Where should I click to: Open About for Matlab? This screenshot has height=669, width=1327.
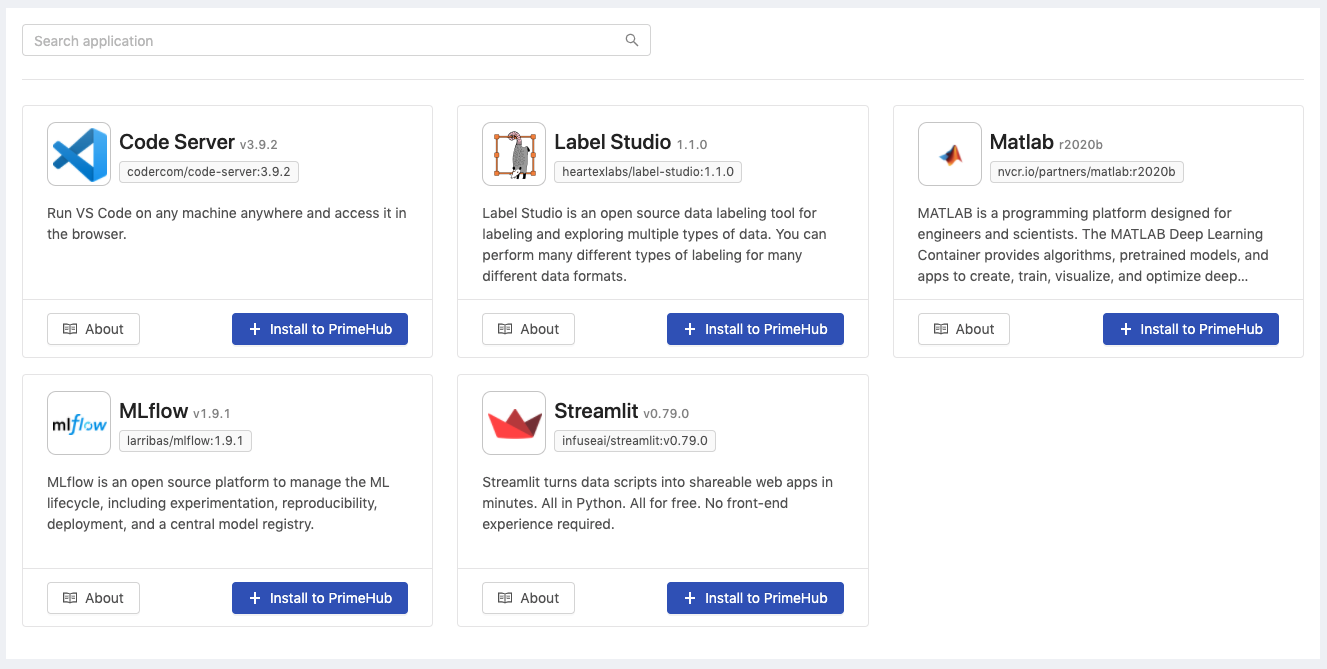coord(964,329)
